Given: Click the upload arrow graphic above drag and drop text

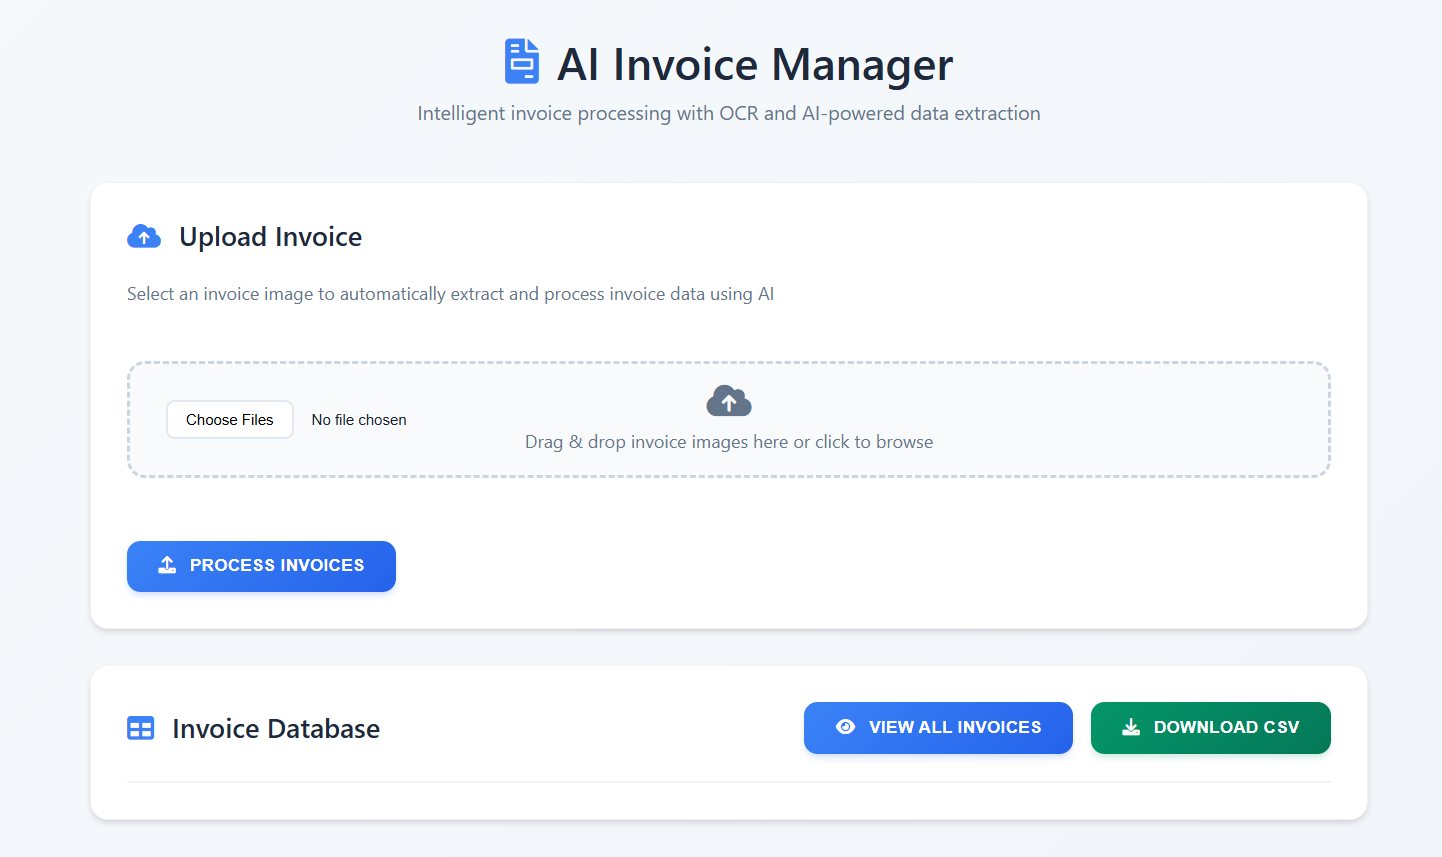Looking at the screenshot, I should 729,400.
